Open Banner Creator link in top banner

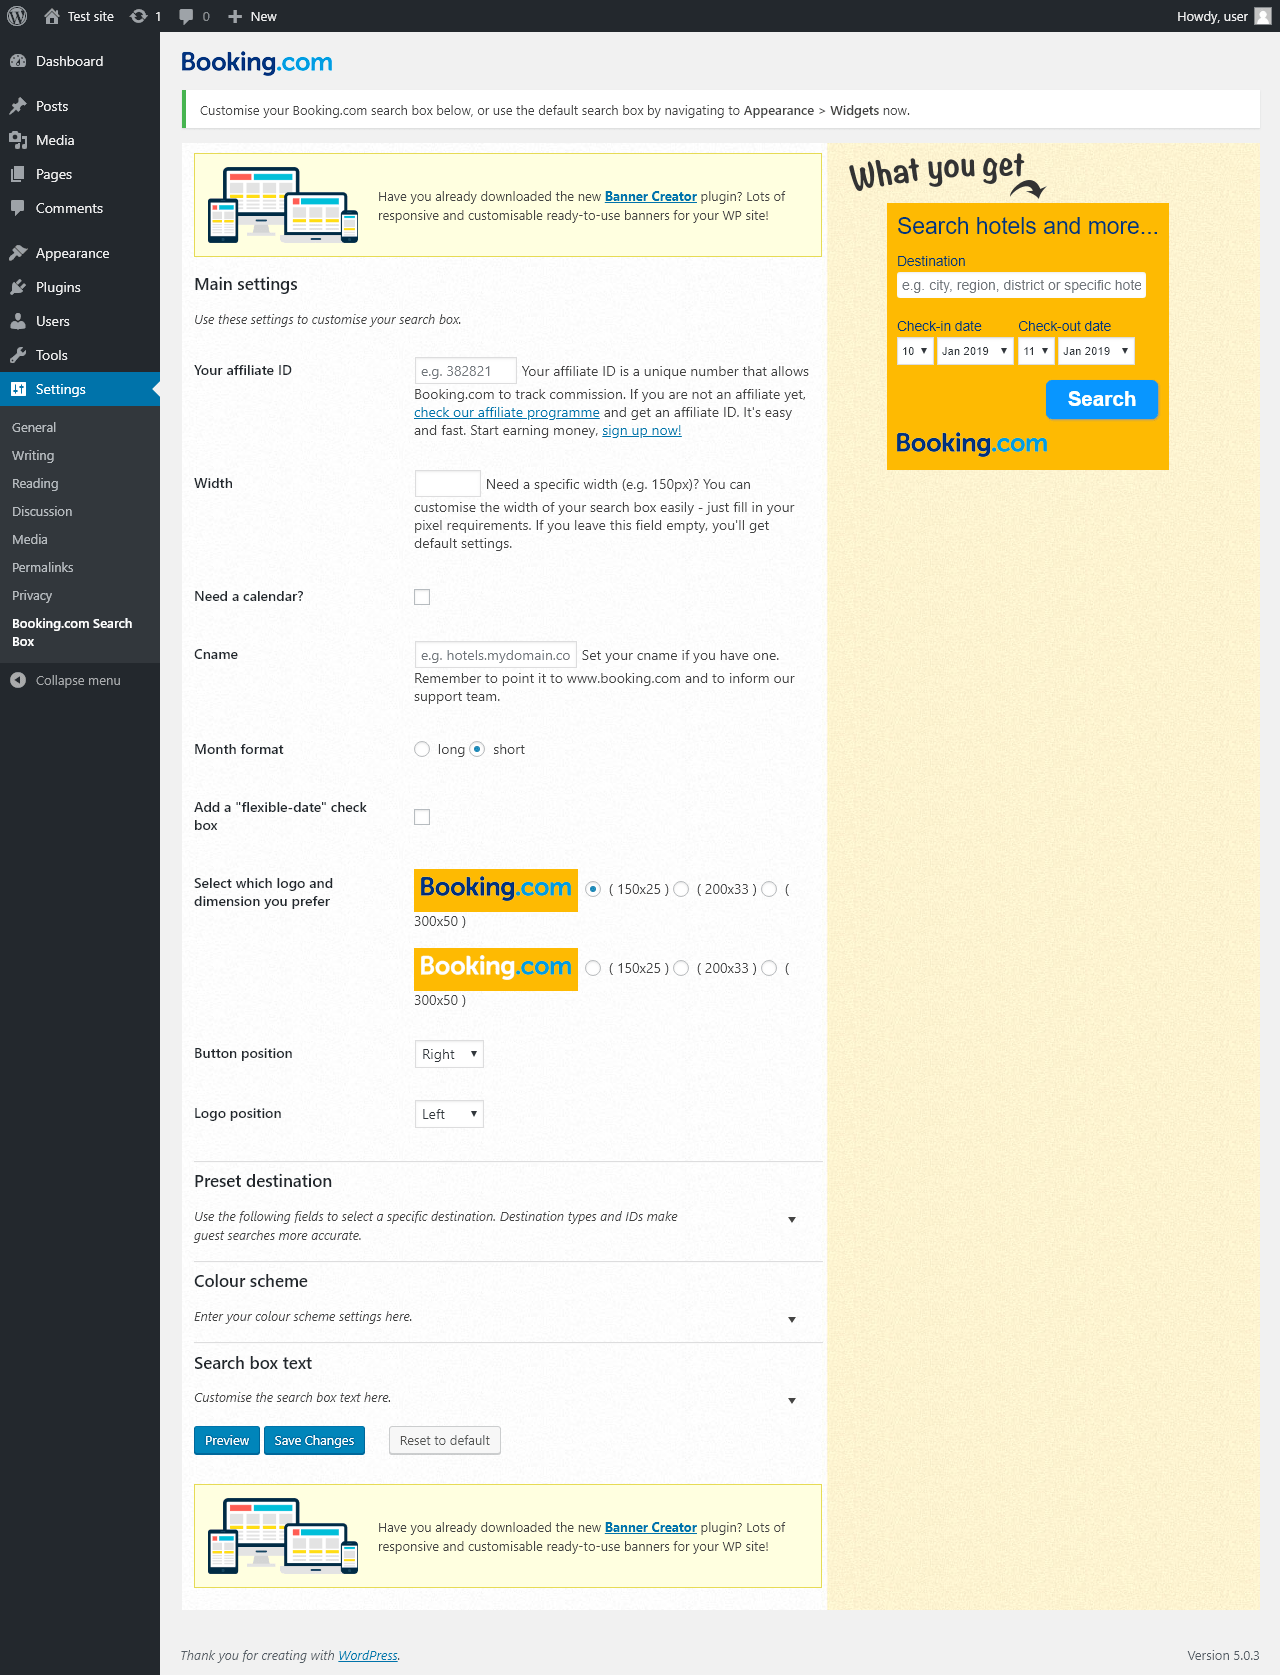click(651, 196)
